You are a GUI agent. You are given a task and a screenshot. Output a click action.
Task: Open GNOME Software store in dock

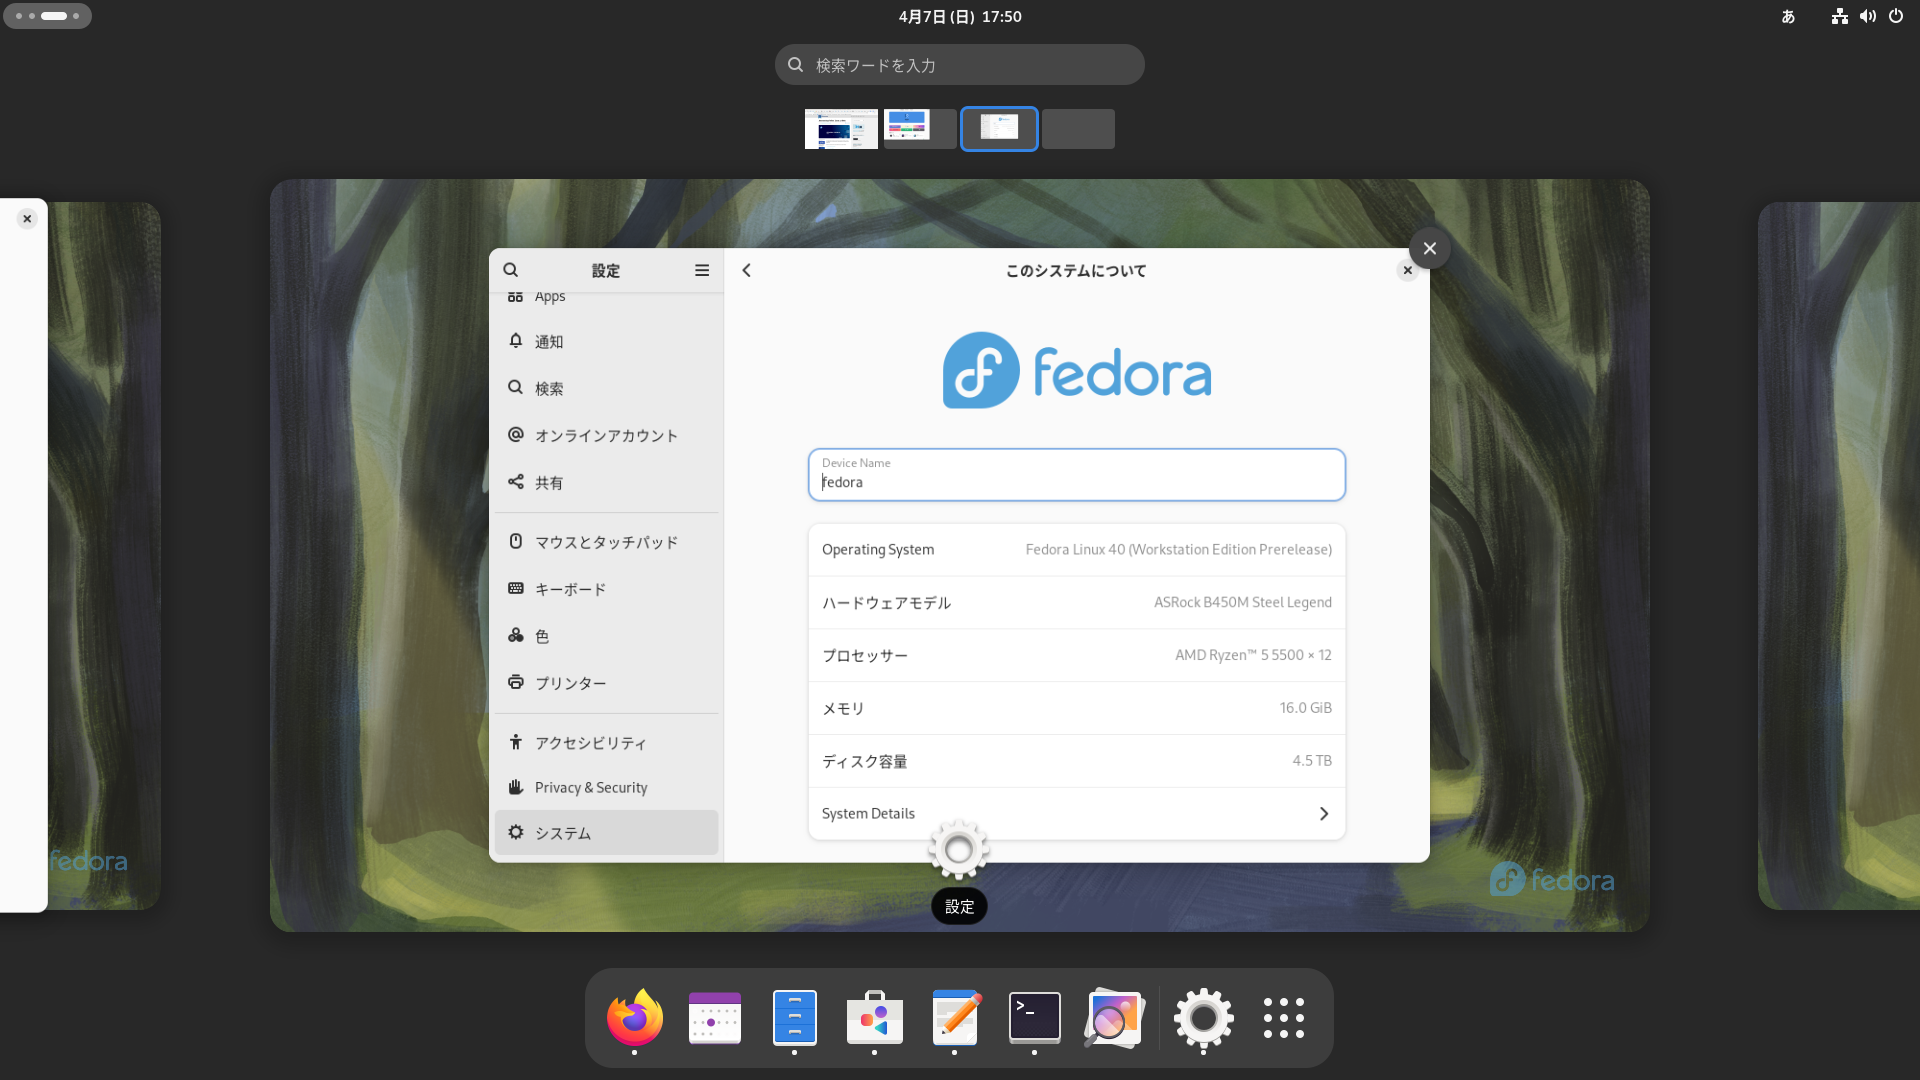[x=875, y=1018]
